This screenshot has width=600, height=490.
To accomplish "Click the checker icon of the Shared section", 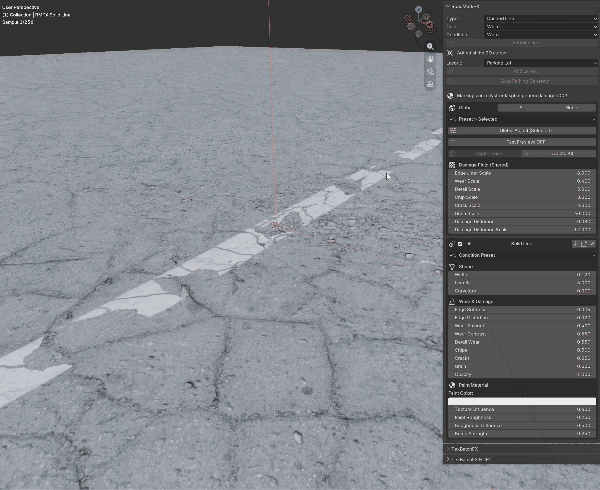I will click(452, 165).
